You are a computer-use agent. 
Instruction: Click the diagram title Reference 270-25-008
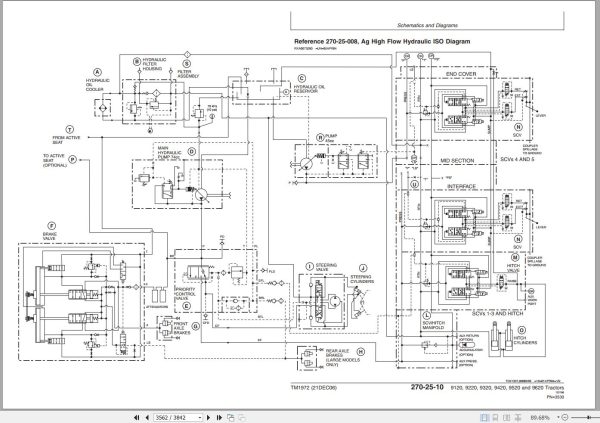point(382,41)
